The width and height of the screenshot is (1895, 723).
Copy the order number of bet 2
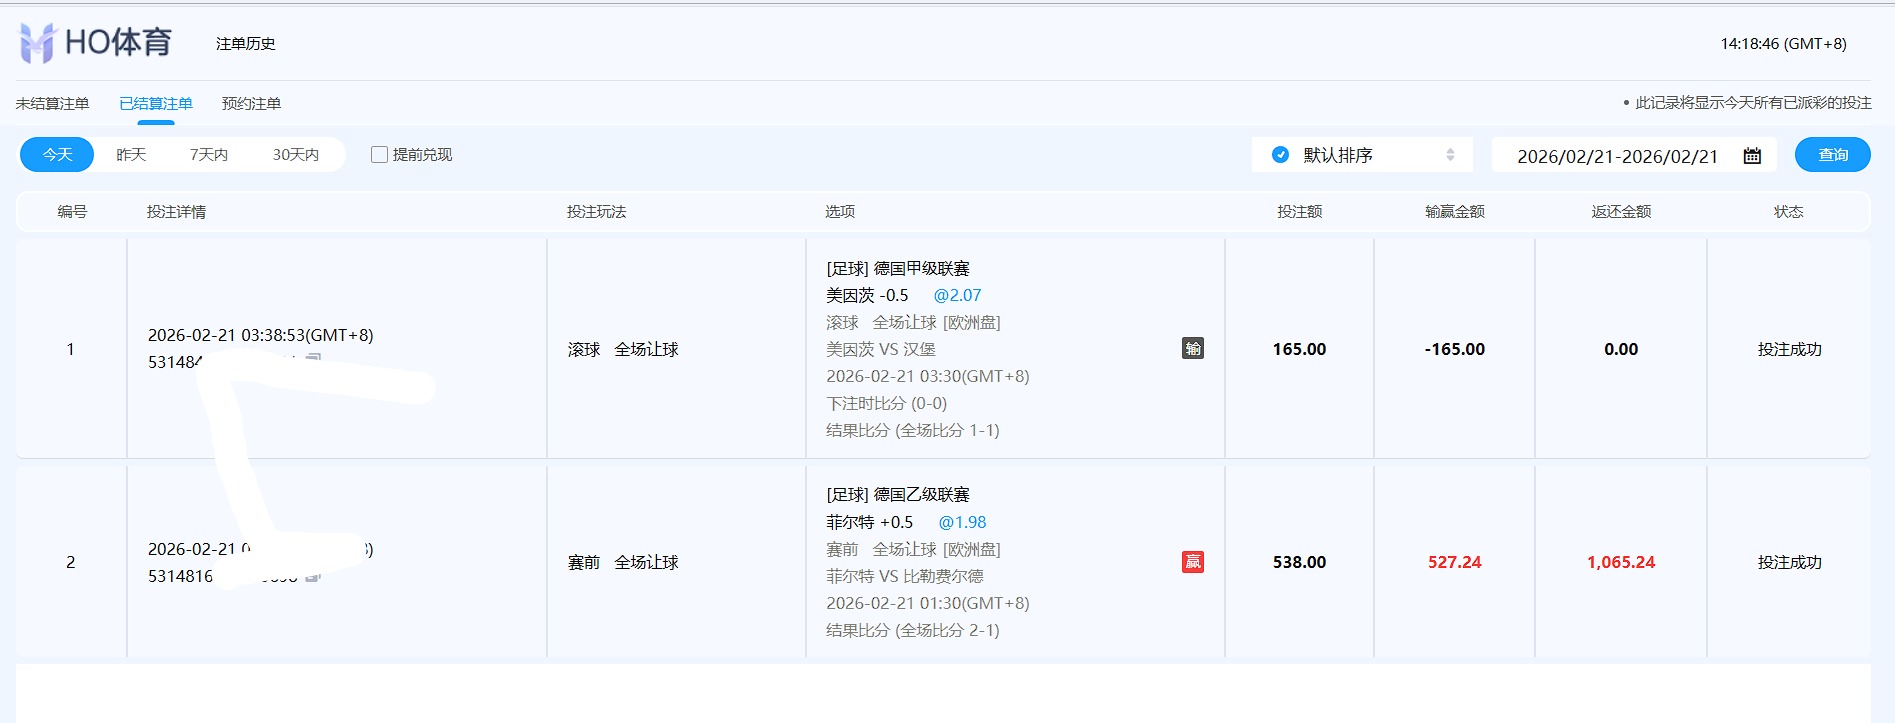(x=313, y=577)
